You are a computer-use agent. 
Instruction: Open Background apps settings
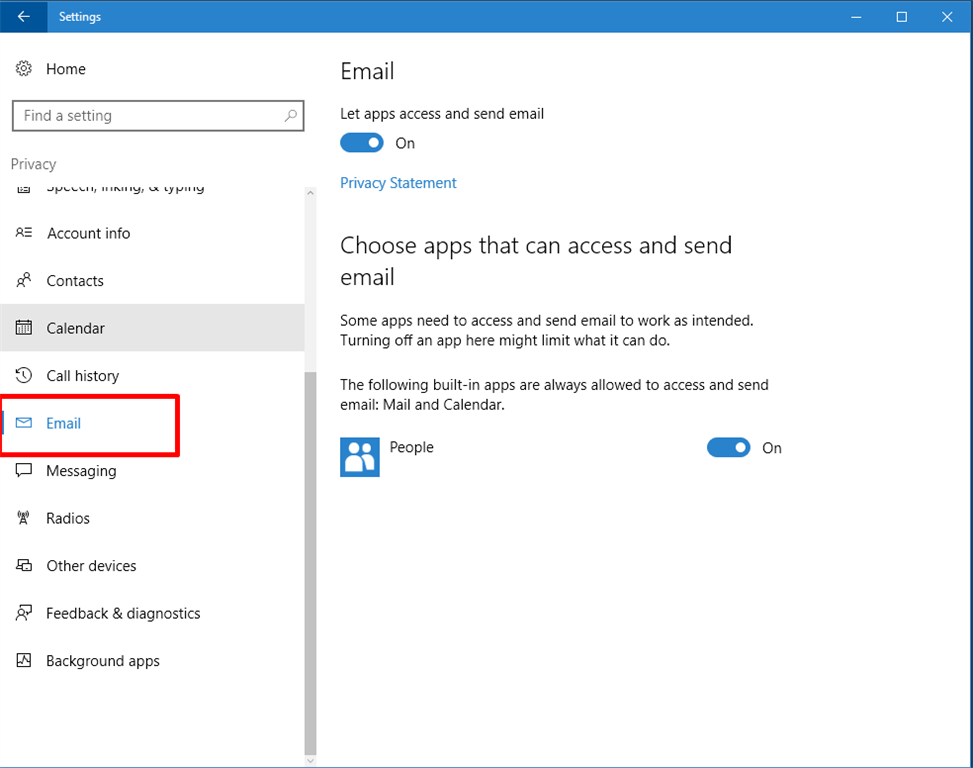(x=102, y=661)
